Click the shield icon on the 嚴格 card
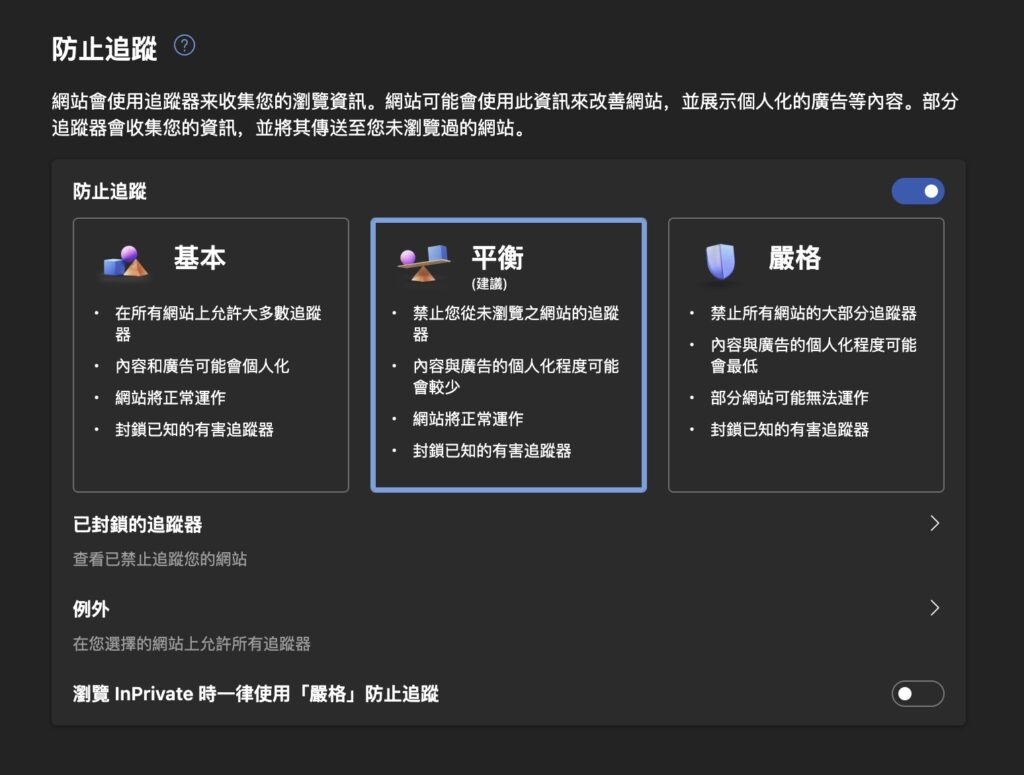 click(x=720, y=262)
